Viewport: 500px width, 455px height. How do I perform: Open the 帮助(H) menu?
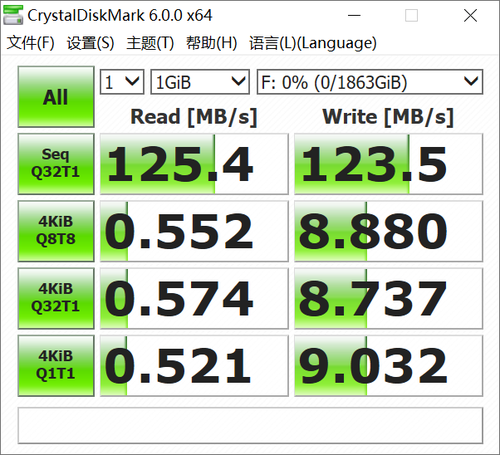click(211, 43)
